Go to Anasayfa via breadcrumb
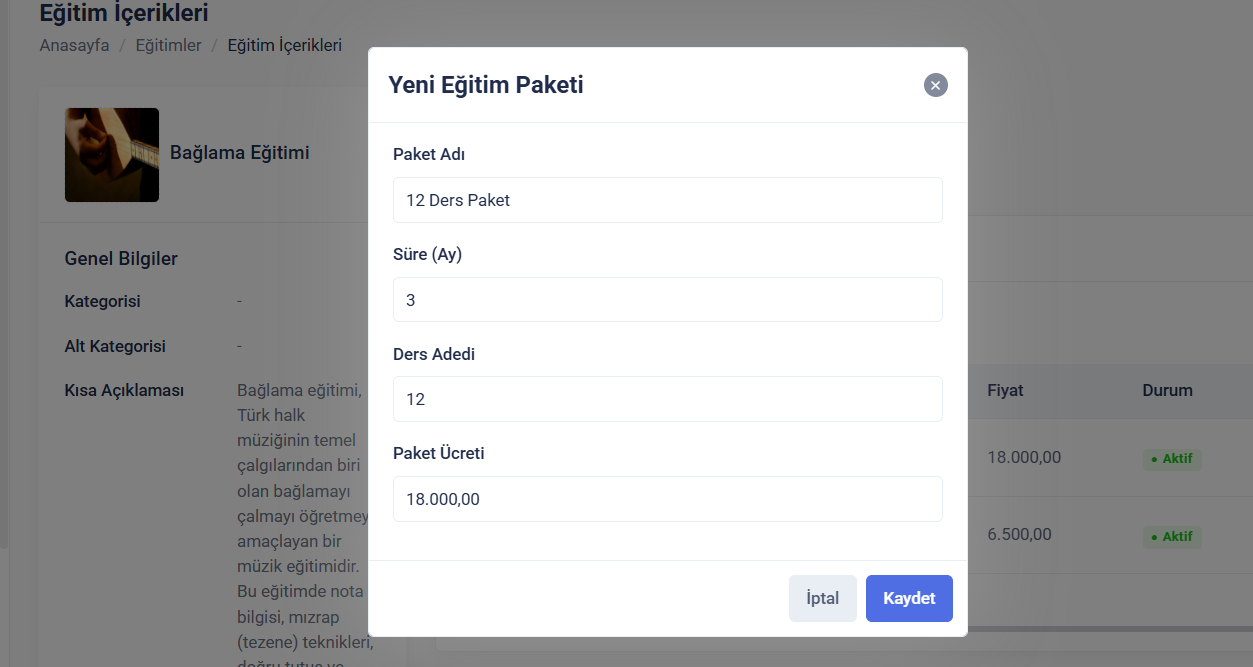 point(74,45)
